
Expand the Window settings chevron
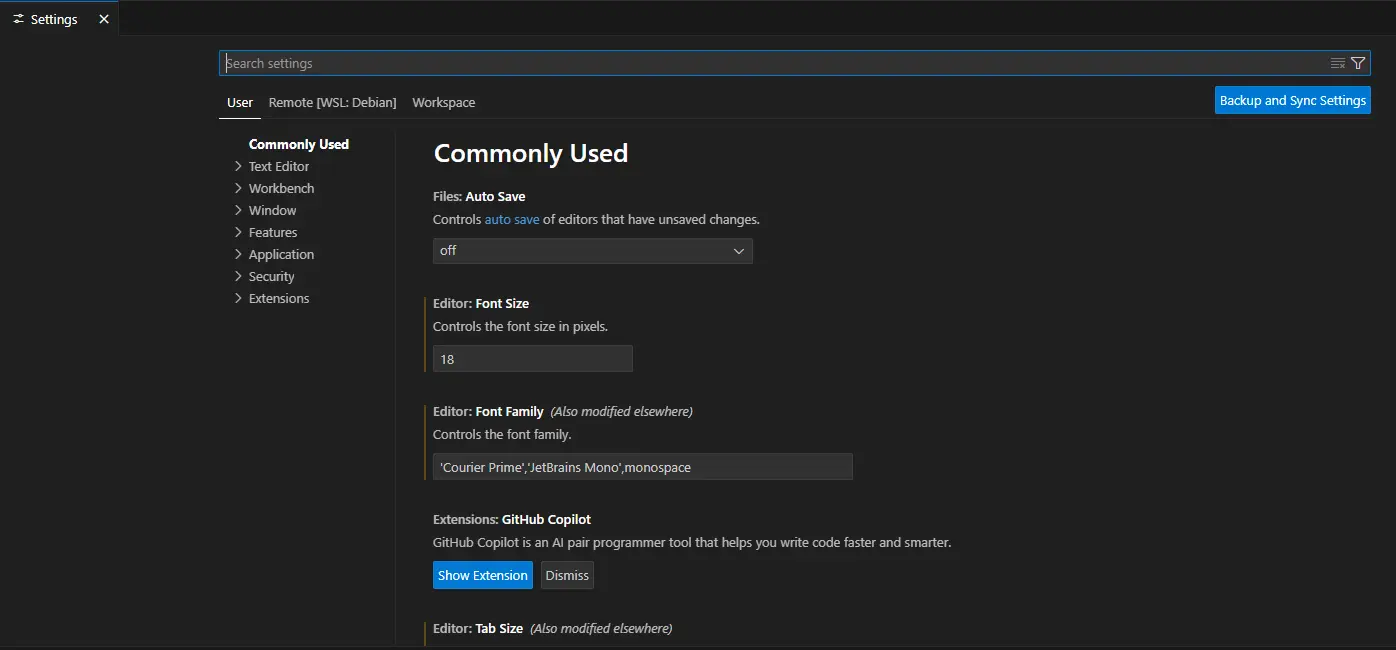[x=238, y=210]
